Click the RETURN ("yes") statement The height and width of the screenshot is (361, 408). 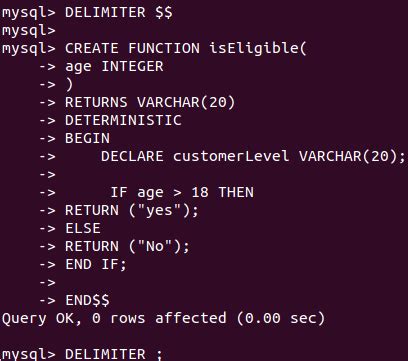(132, 210)
